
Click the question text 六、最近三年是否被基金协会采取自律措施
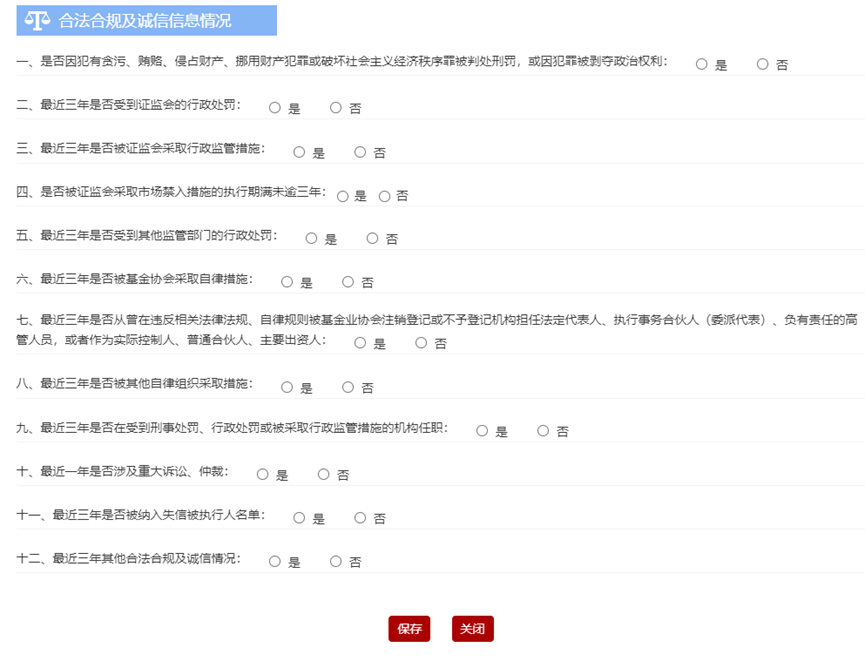click(134, 279)
